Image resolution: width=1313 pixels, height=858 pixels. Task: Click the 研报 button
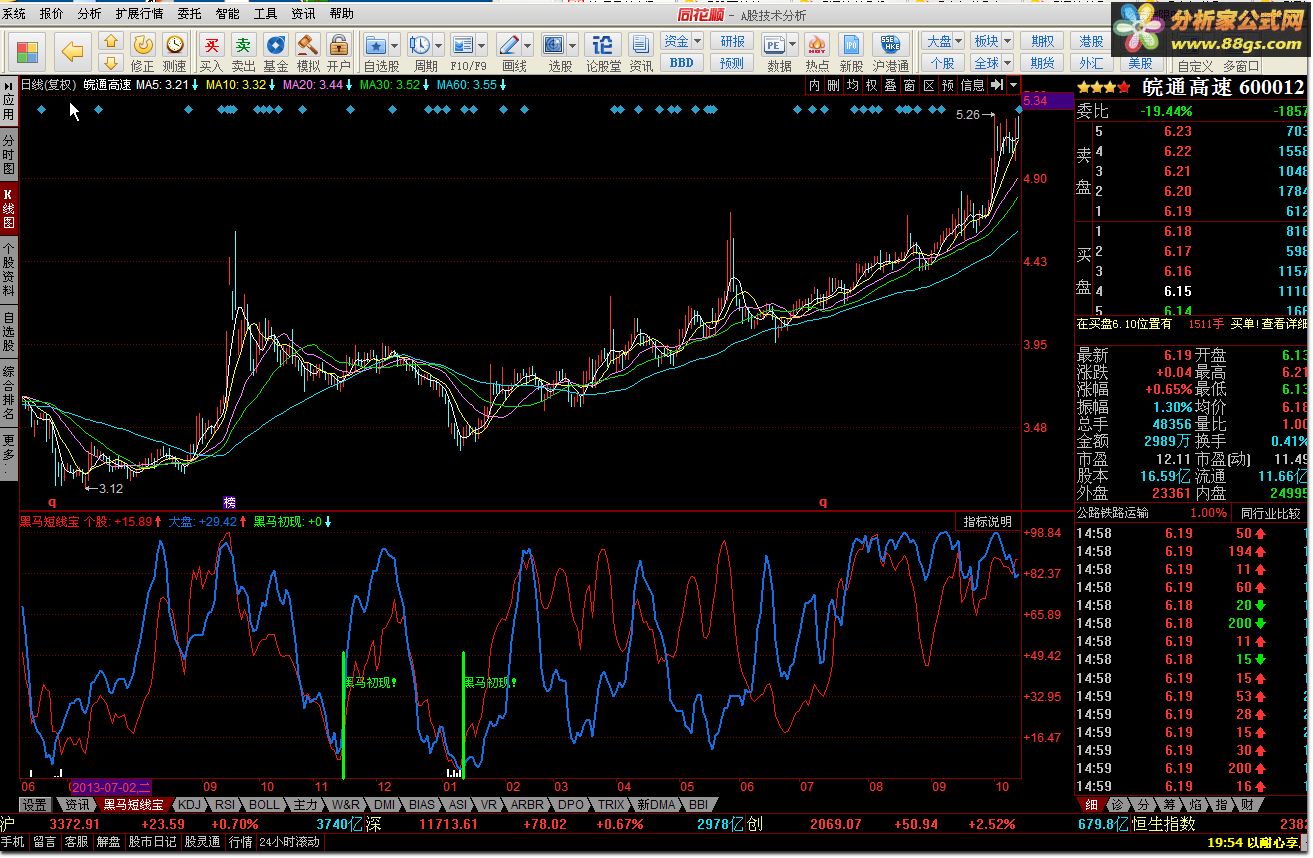[x=732, y=41]
